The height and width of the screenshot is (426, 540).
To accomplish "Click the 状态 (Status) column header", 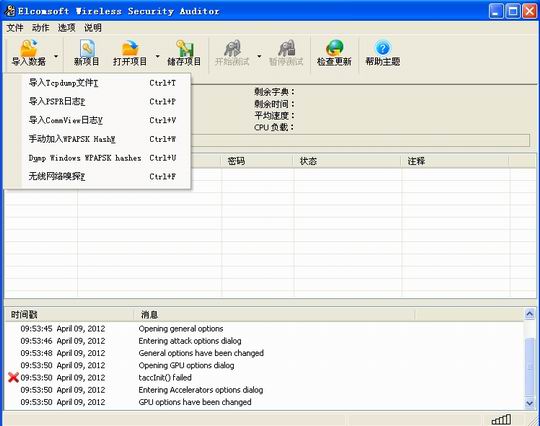I will pos(347,161).
